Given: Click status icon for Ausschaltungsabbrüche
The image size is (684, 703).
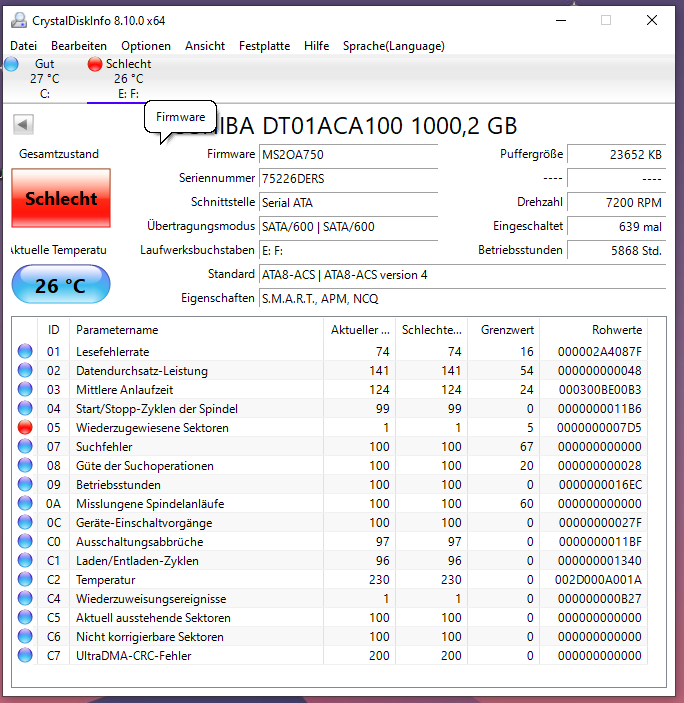Looking at the screenshot, I should coord(25,541).
